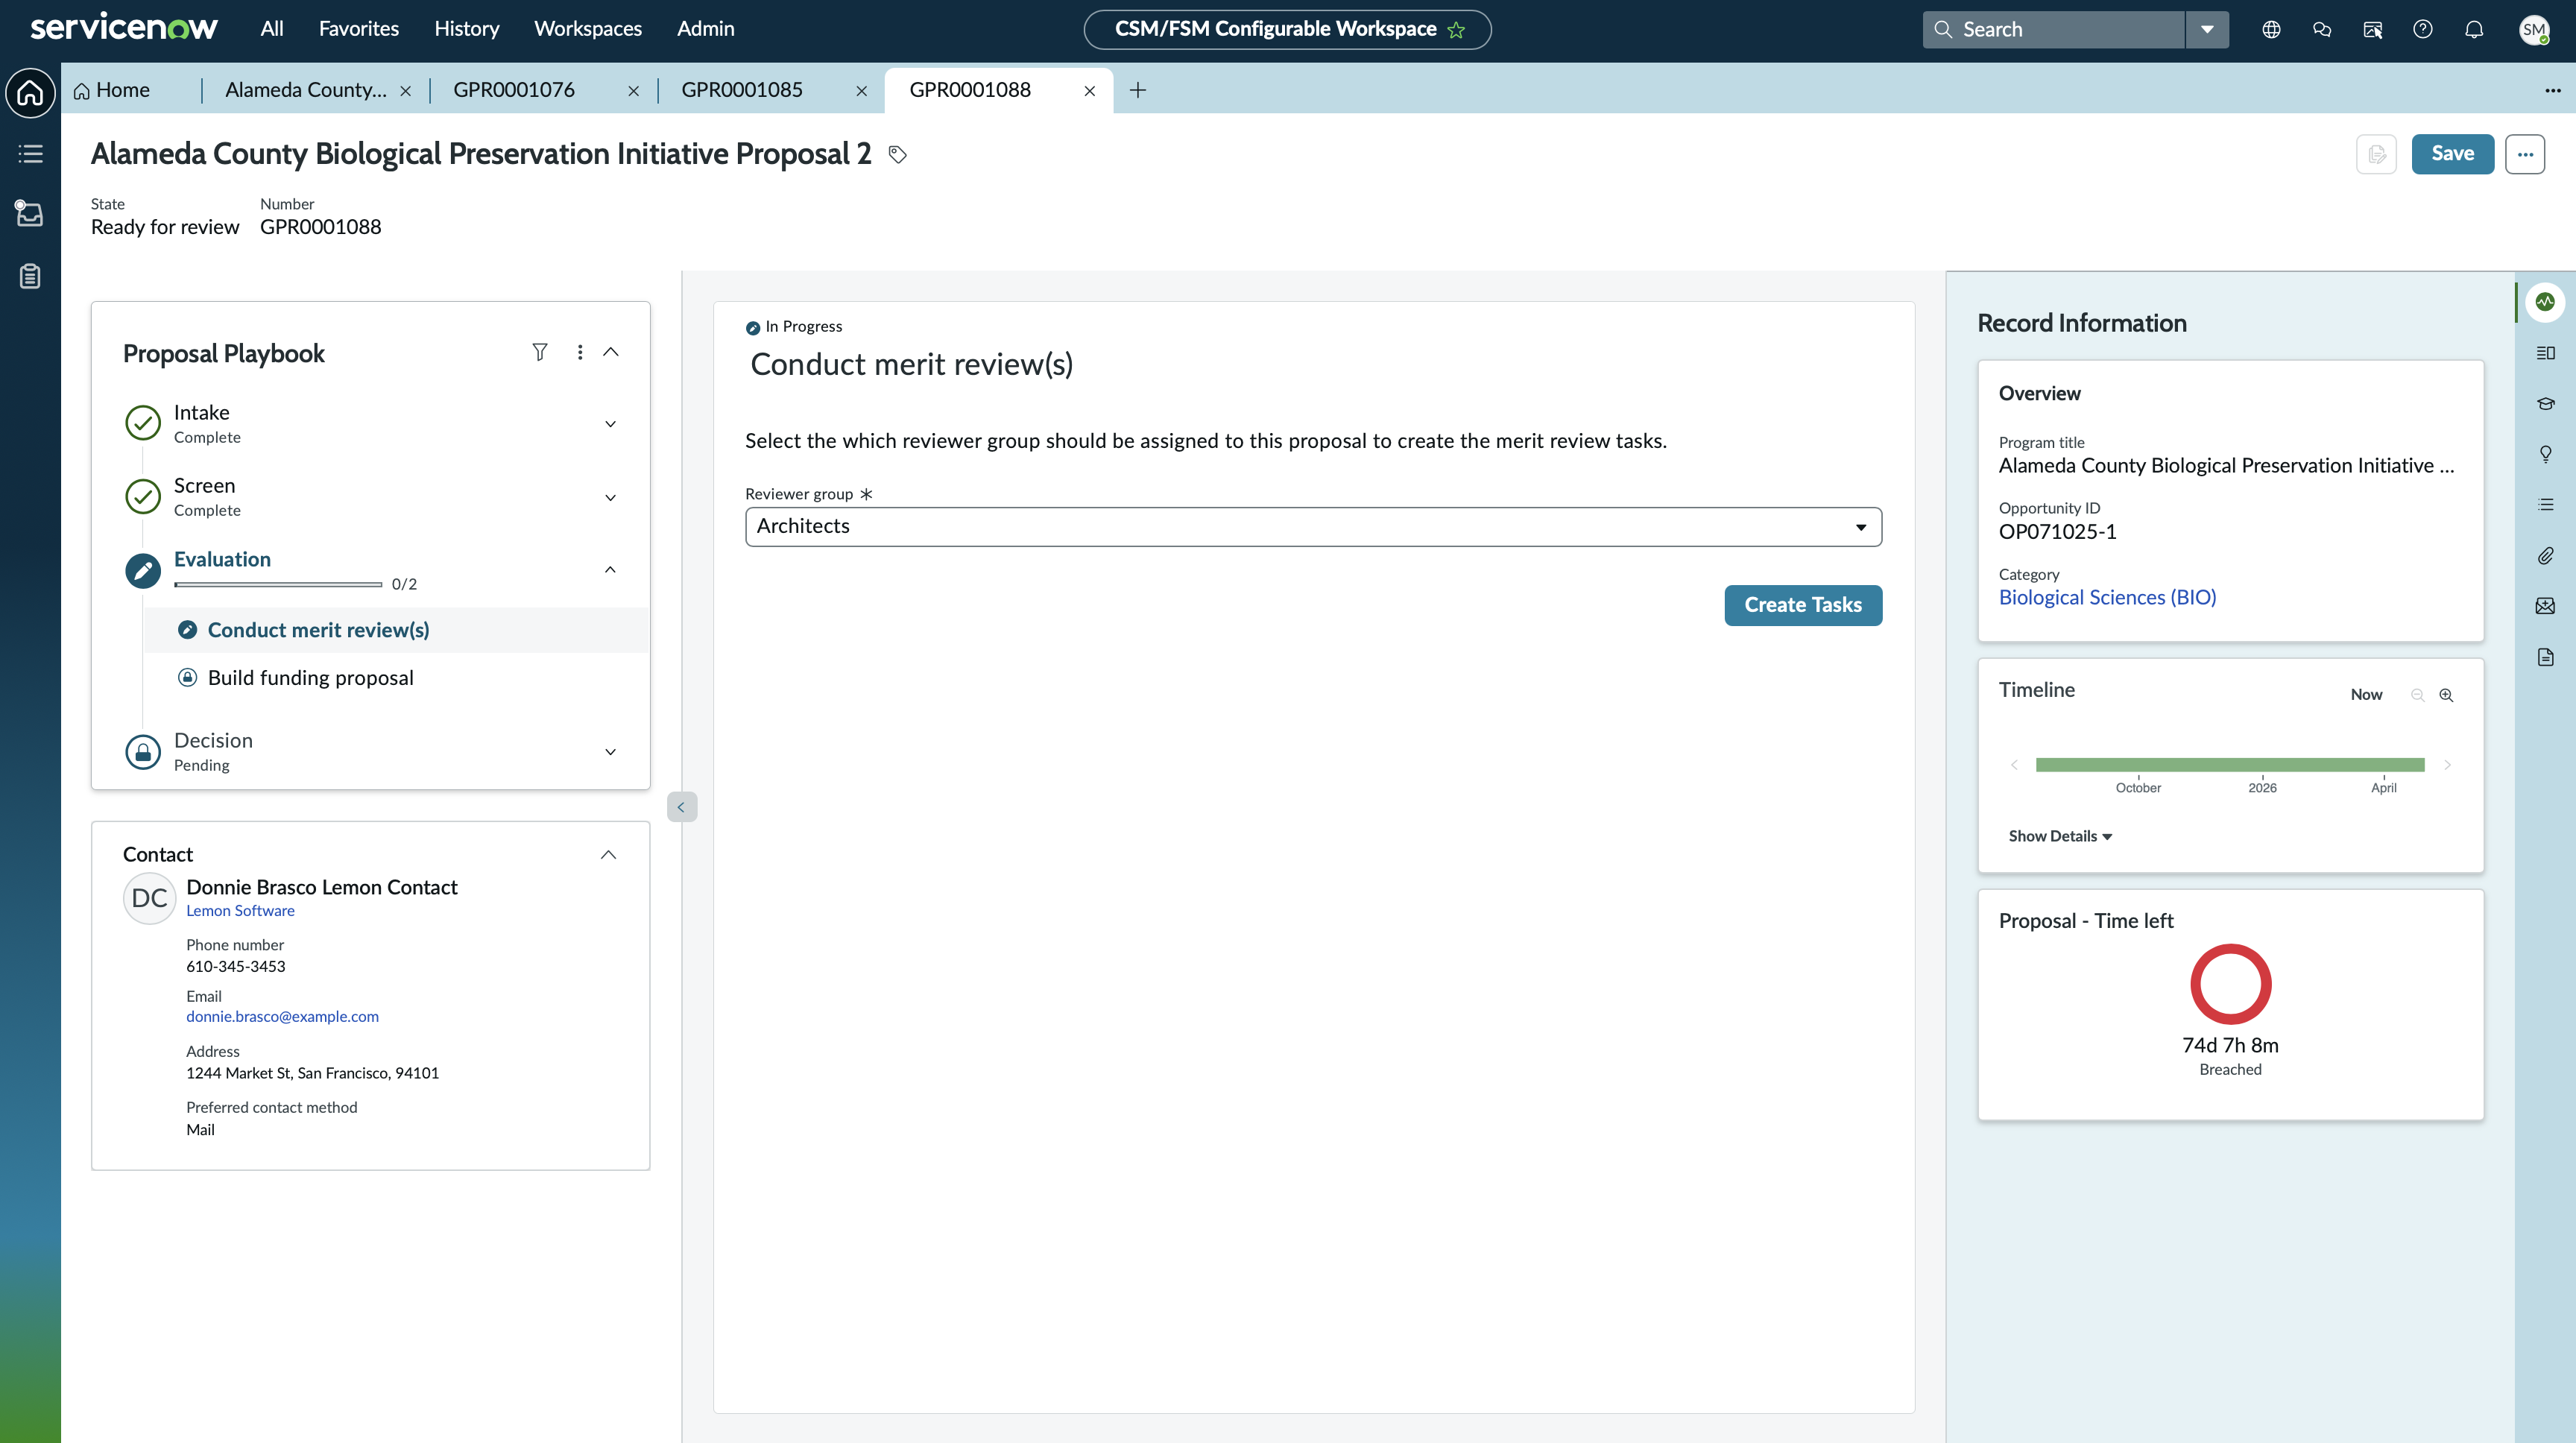Expand Show Details in Timeline

tap(2060, 836)
